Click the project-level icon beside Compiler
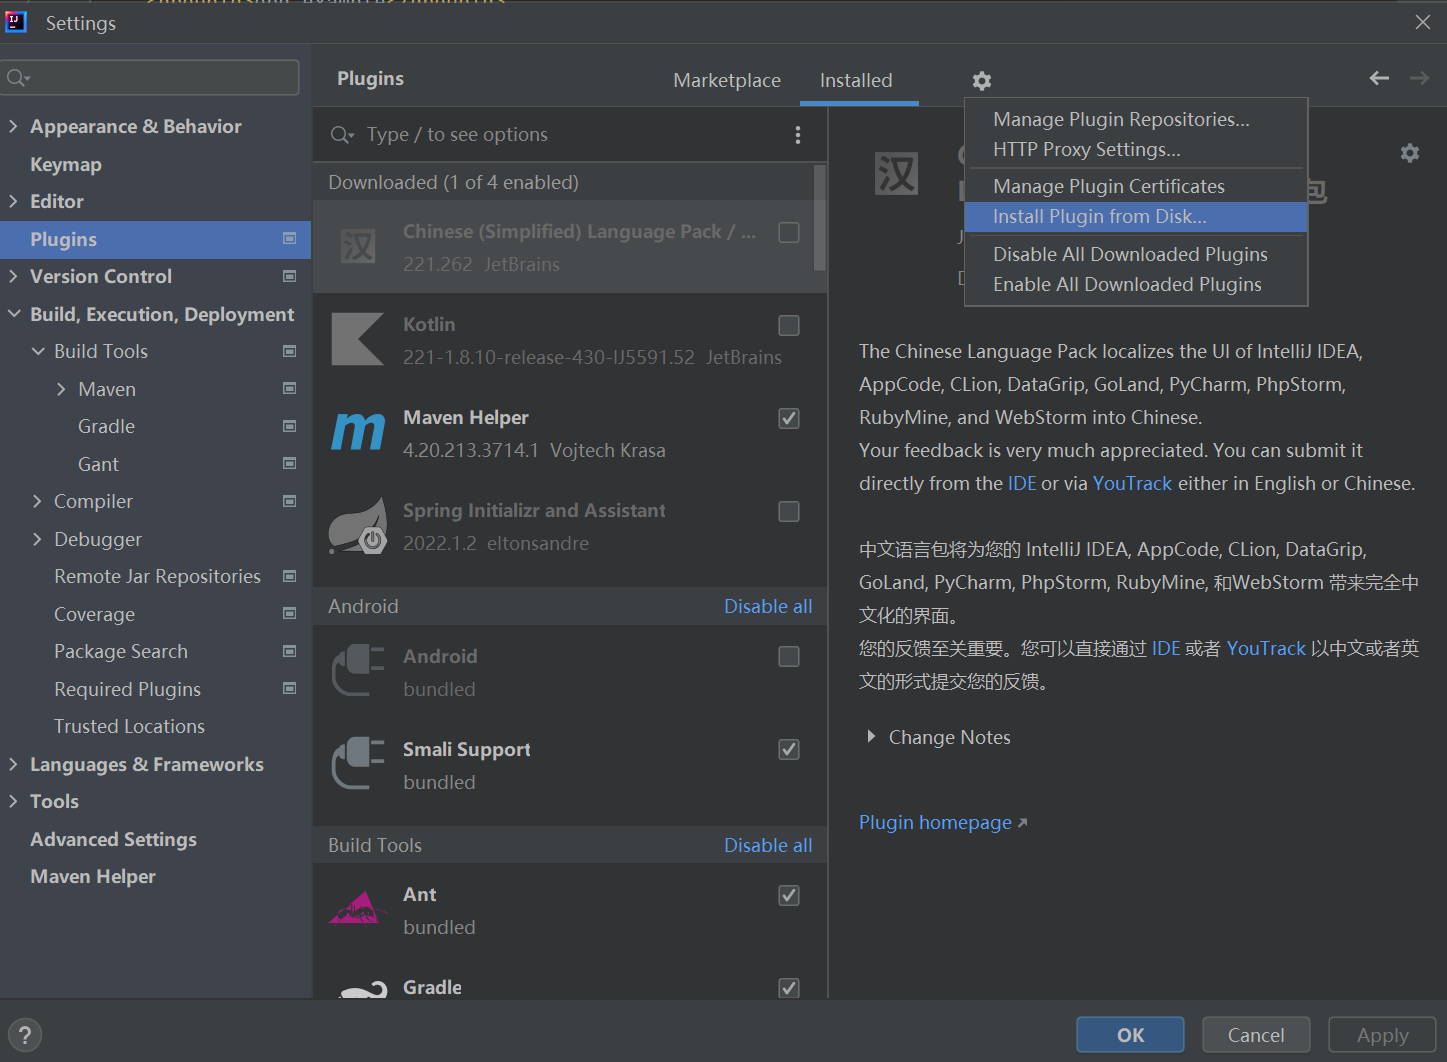The image size is (1447, 1062). tap(290, 501)
